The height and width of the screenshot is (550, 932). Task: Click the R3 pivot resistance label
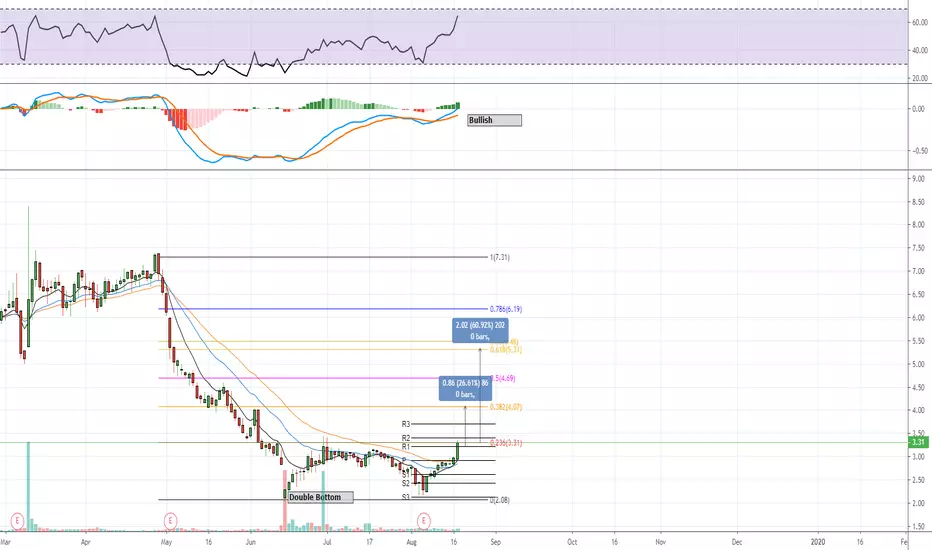coord(406,424)
